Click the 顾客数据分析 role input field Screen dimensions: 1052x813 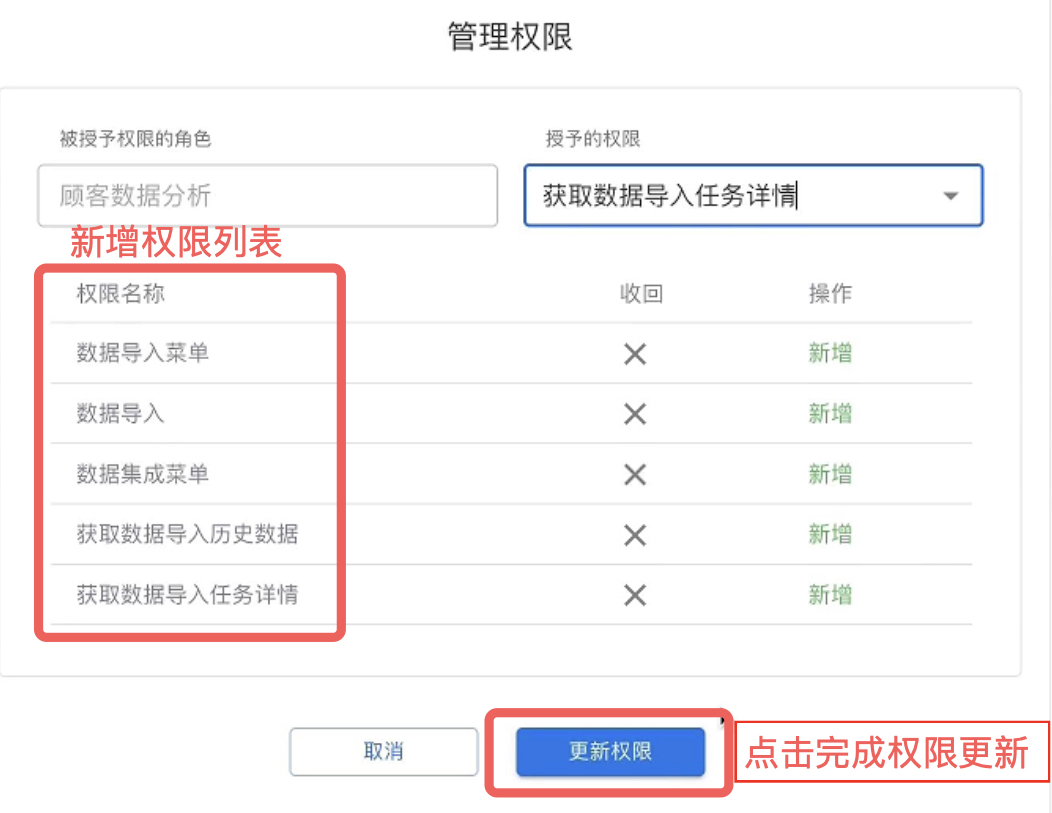[x=268, y=195]
